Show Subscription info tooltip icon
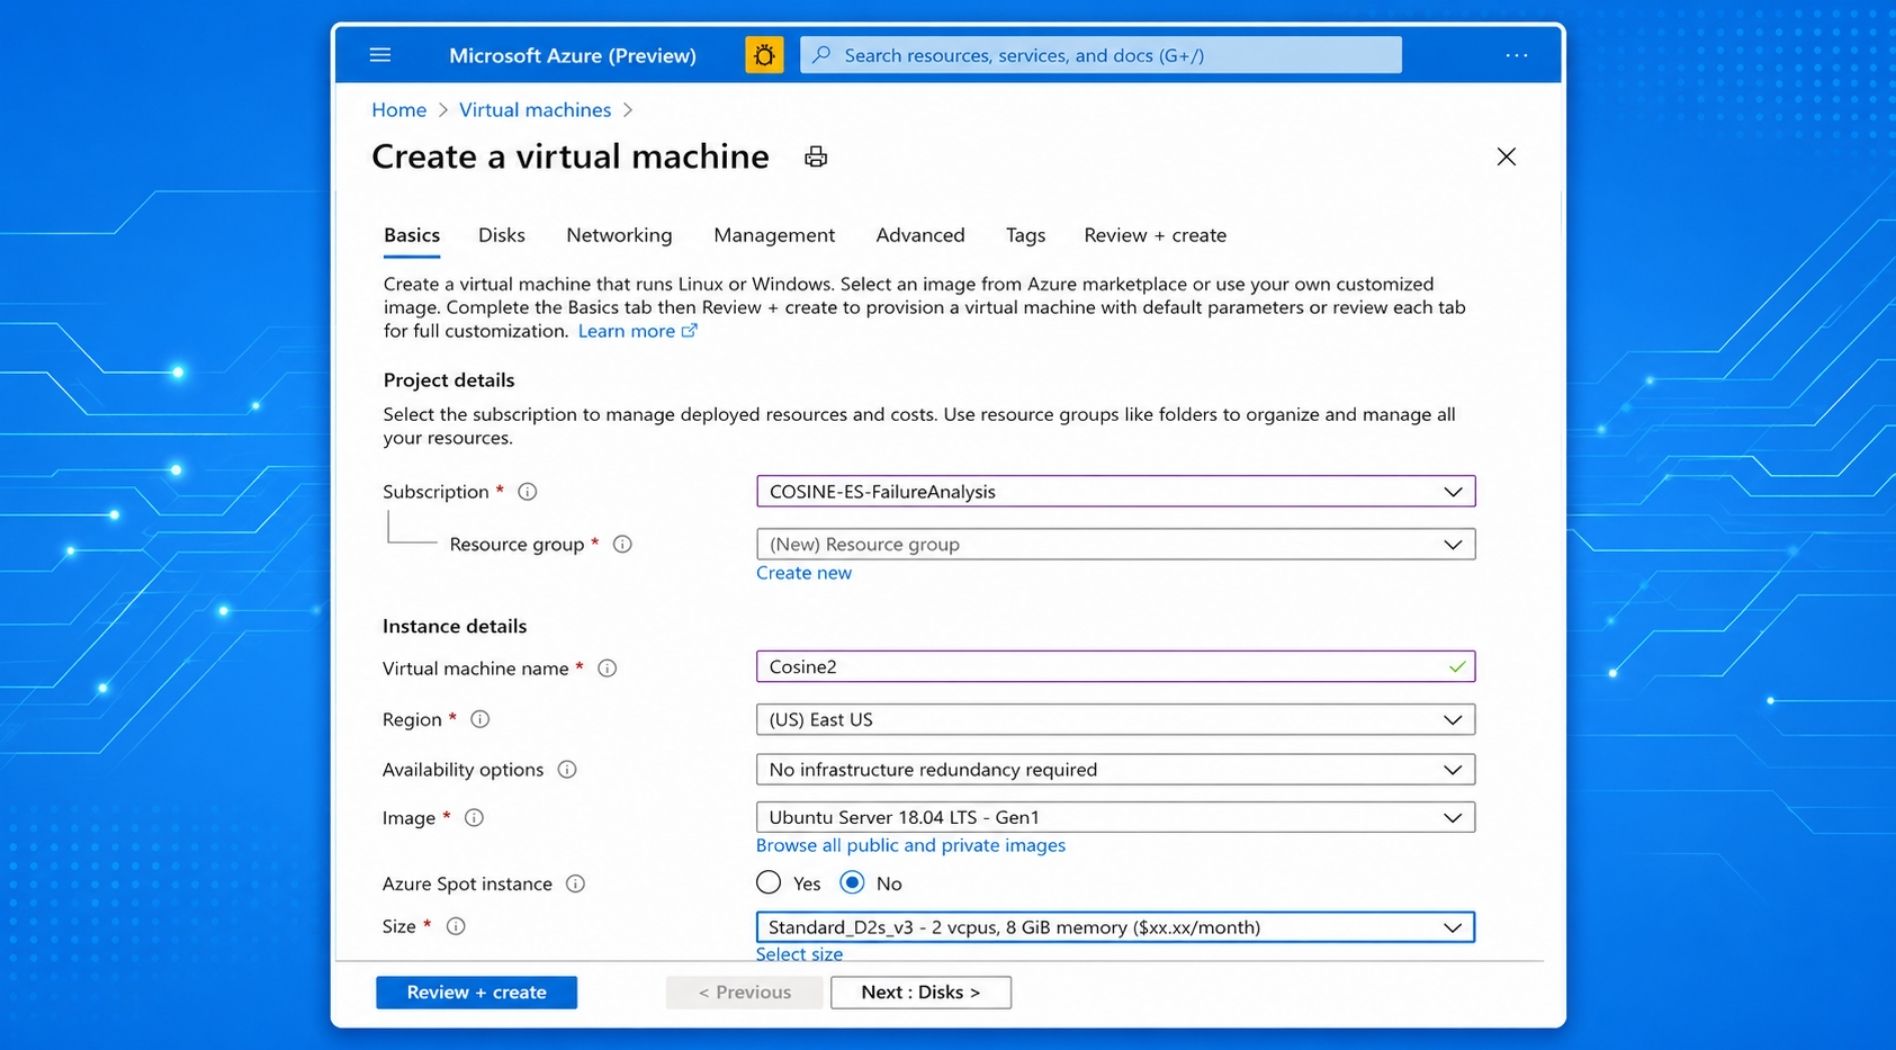 click(527, 492)
